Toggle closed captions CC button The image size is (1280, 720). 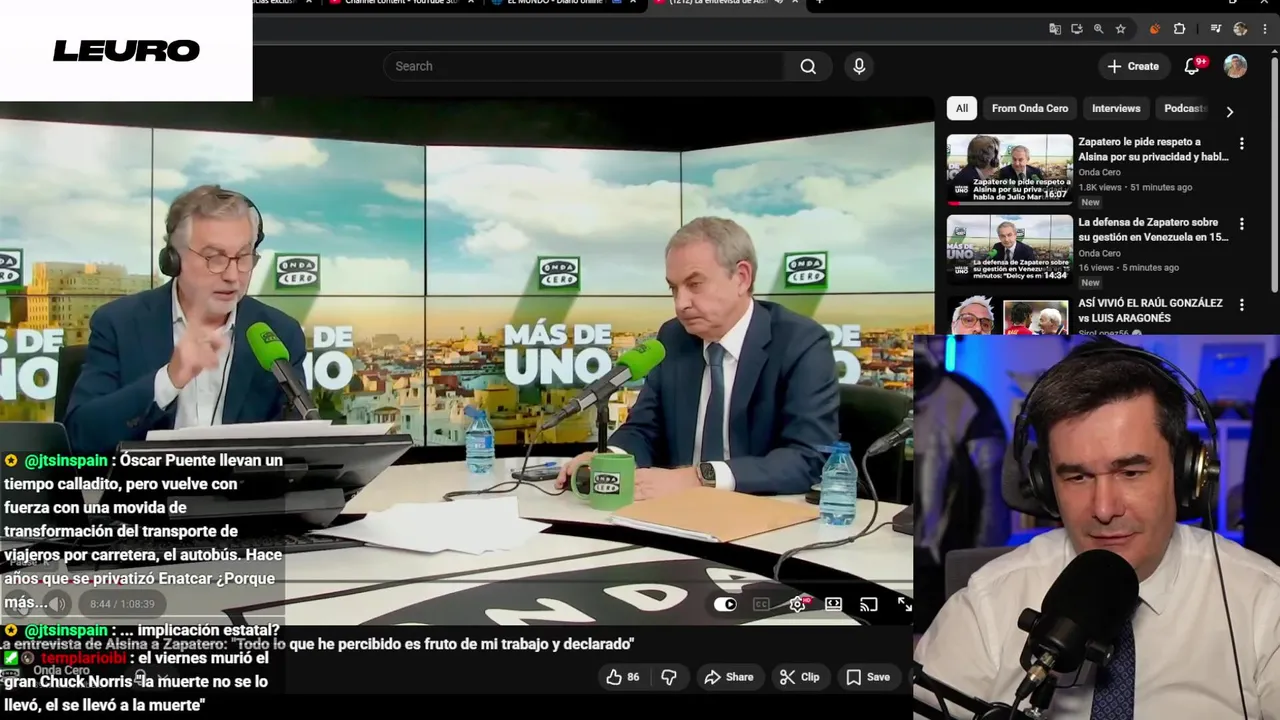(x=761, y=604)
